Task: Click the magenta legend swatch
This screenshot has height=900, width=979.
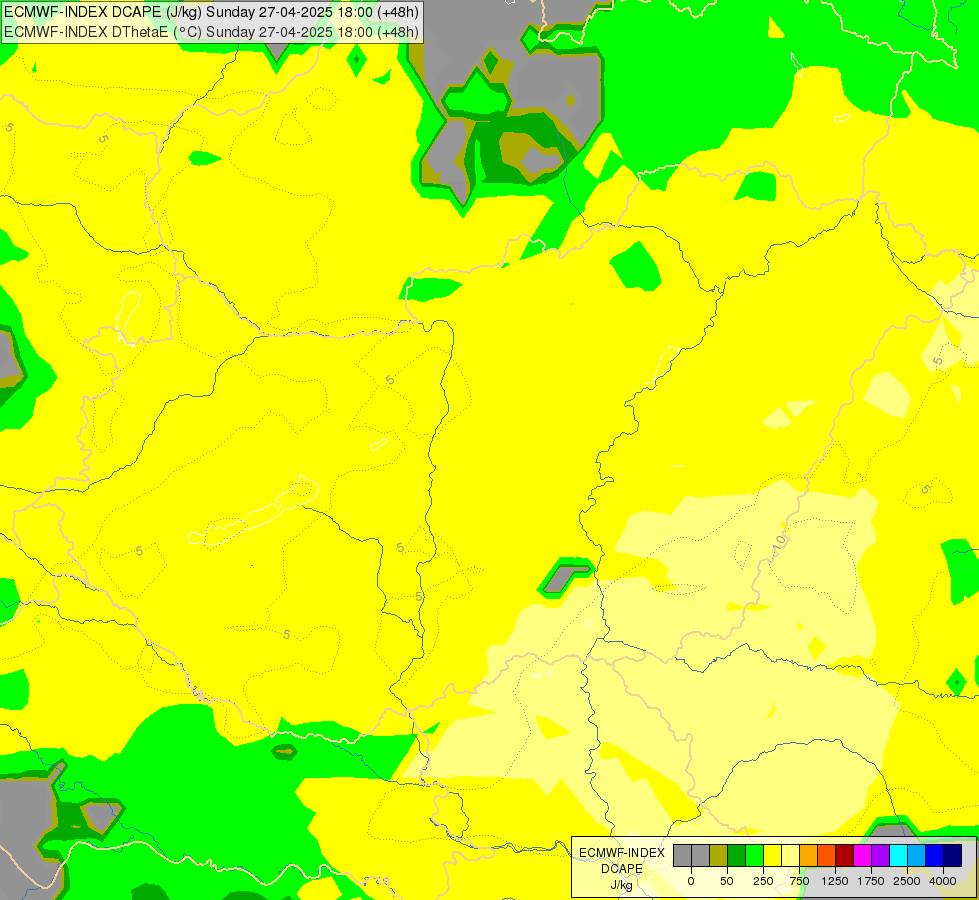Action: [x=863, y=855]
